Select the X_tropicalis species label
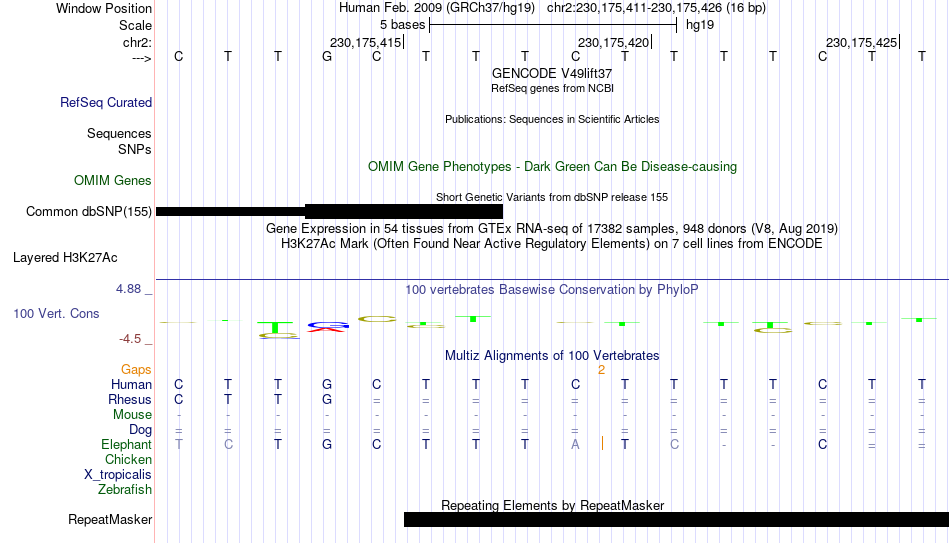 click(118, 475)
